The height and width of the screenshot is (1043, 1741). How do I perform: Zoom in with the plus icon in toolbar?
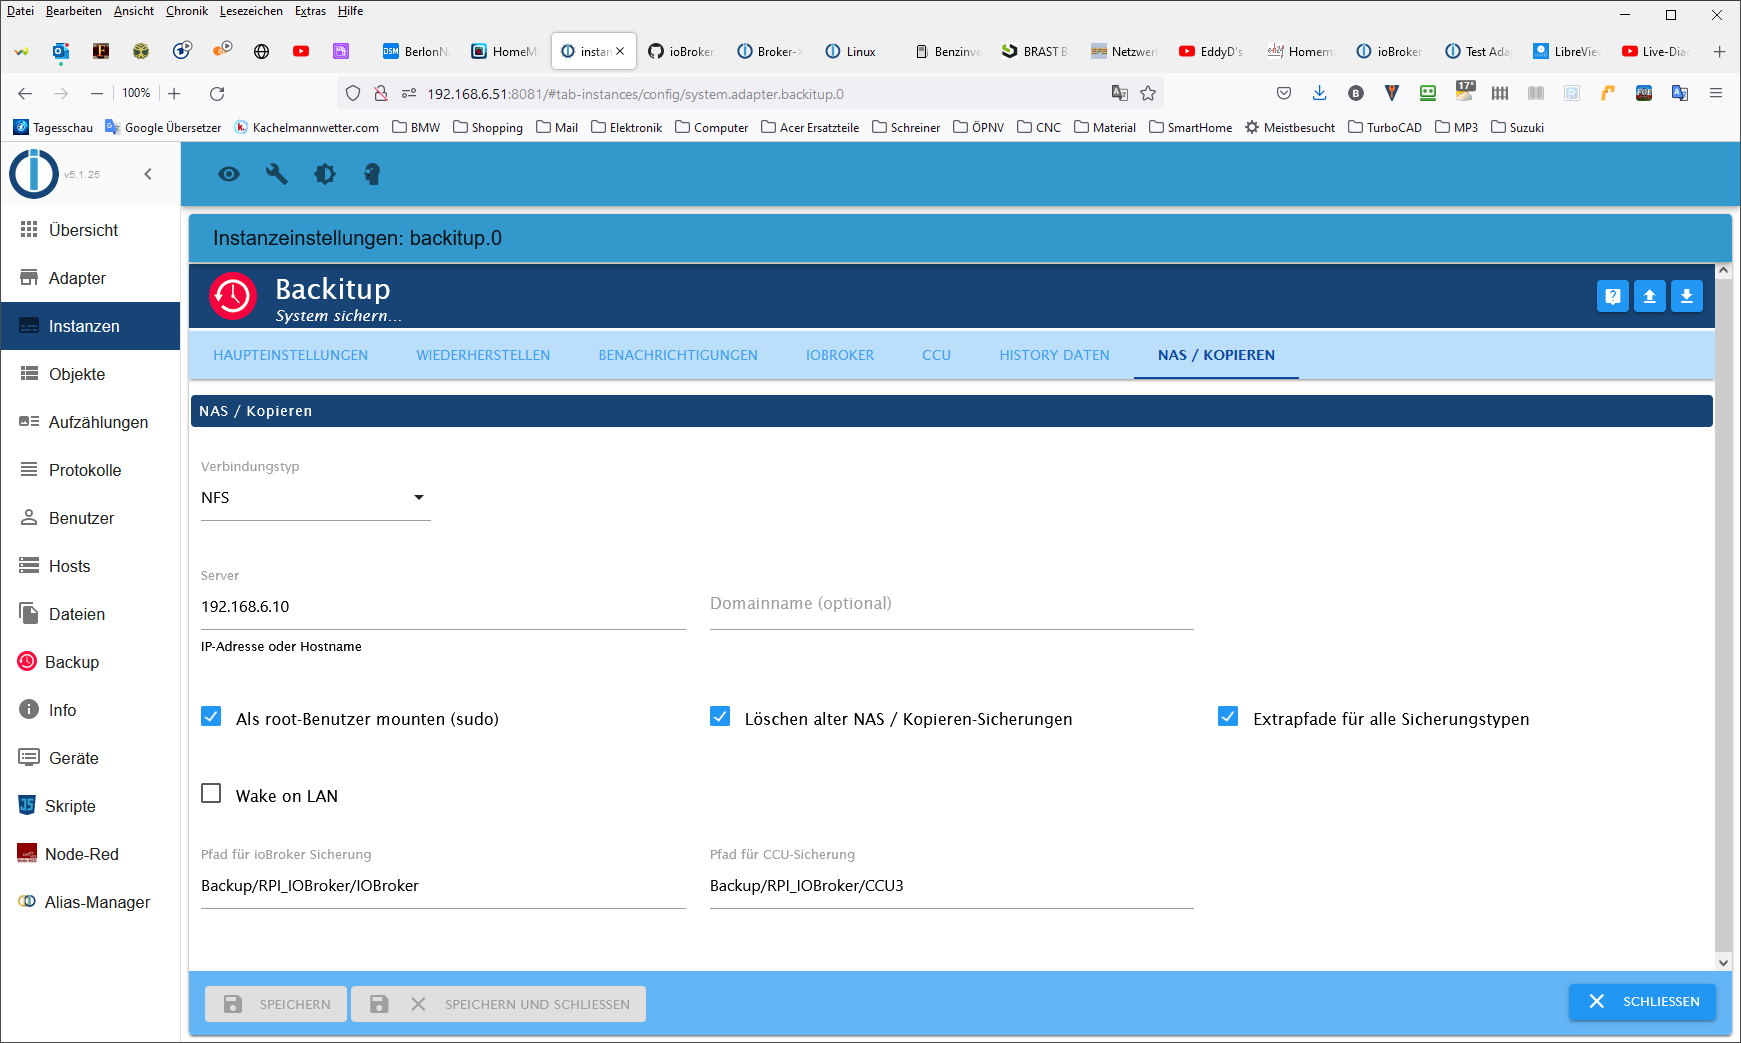(x=174, y=94)
